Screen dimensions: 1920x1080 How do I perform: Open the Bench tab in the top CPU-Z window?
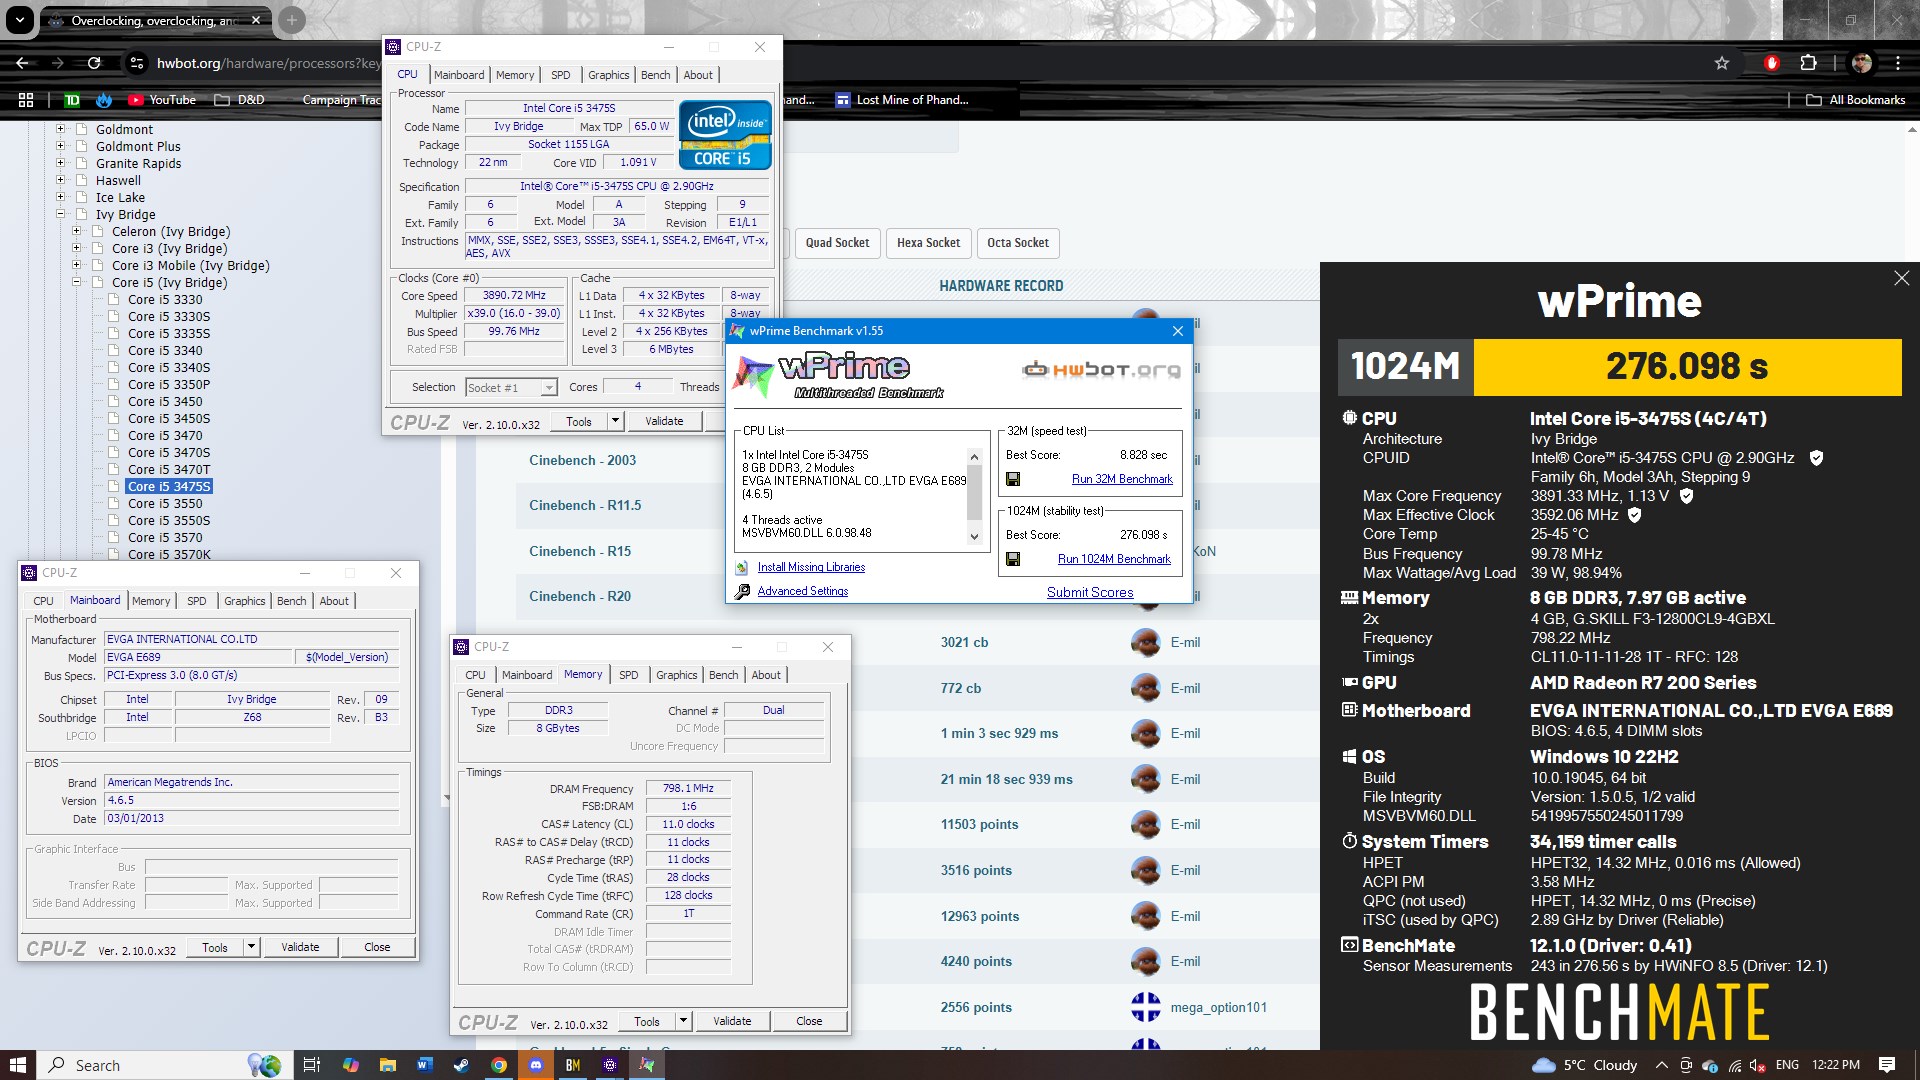655,75
